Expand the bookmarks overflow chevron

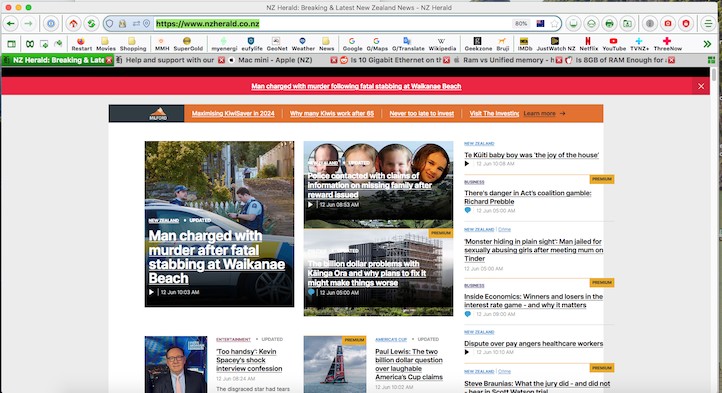(707, 44)
